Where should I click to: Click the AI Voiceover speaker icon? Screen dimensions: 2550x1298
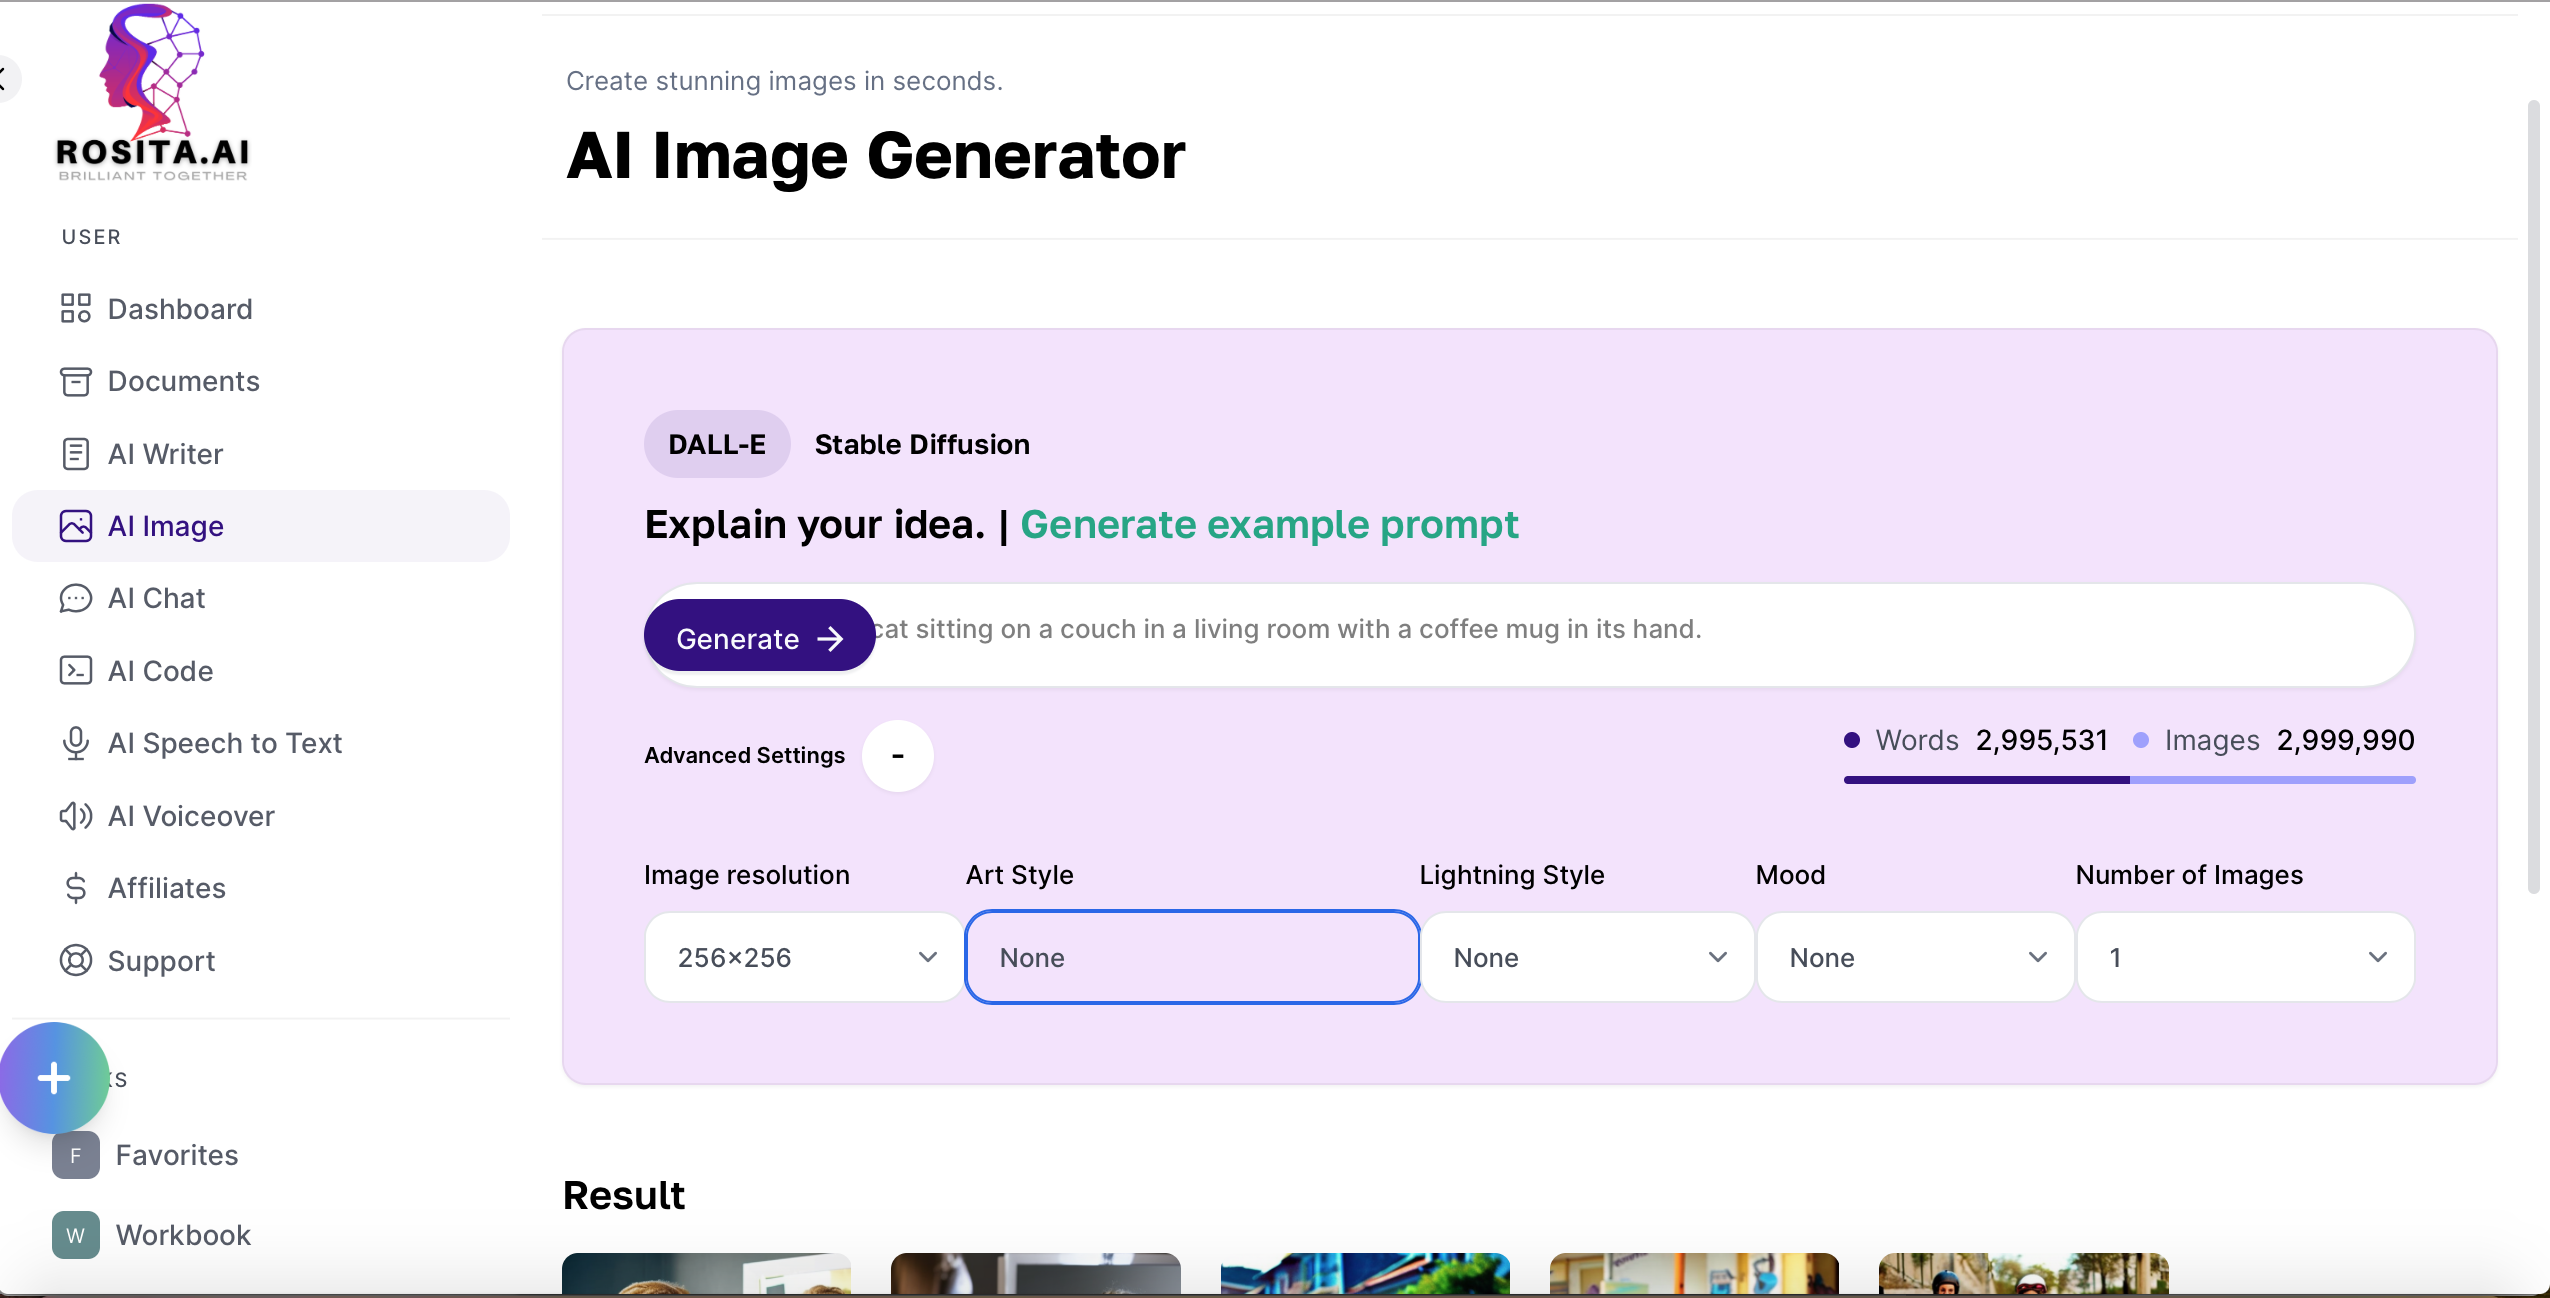[x=75, y=816]
